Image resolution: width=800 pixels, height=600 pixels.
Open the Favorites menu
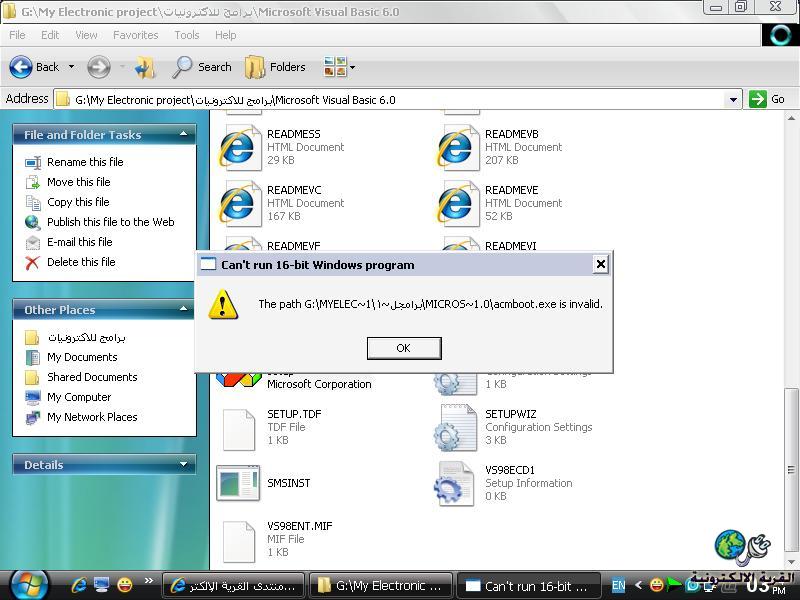[136, 35]
